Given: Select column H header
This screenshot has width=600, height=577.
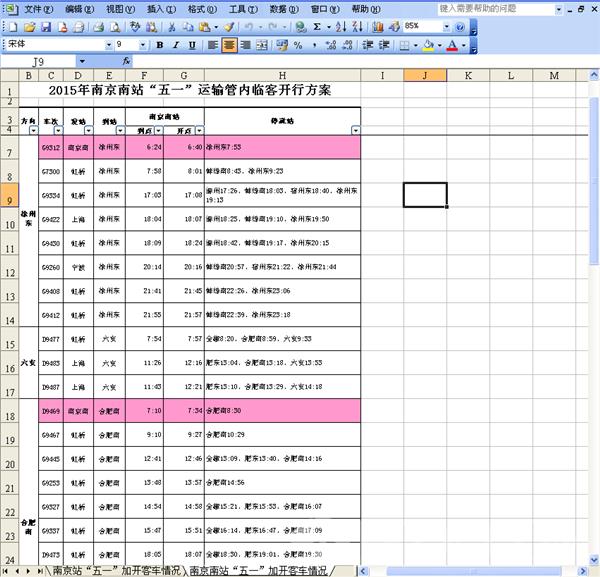Looking at the screenshot, I should pos(283,76).
